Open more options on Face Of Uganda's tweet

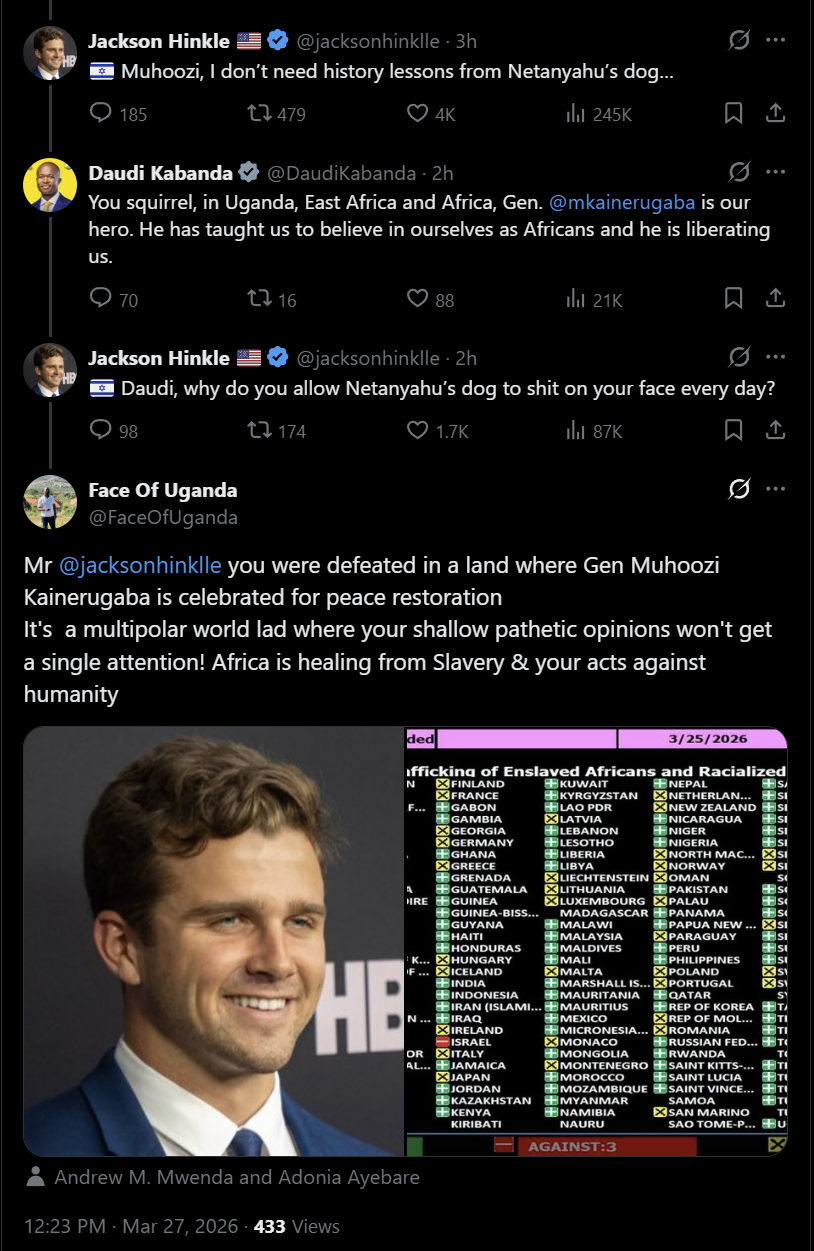775,489
